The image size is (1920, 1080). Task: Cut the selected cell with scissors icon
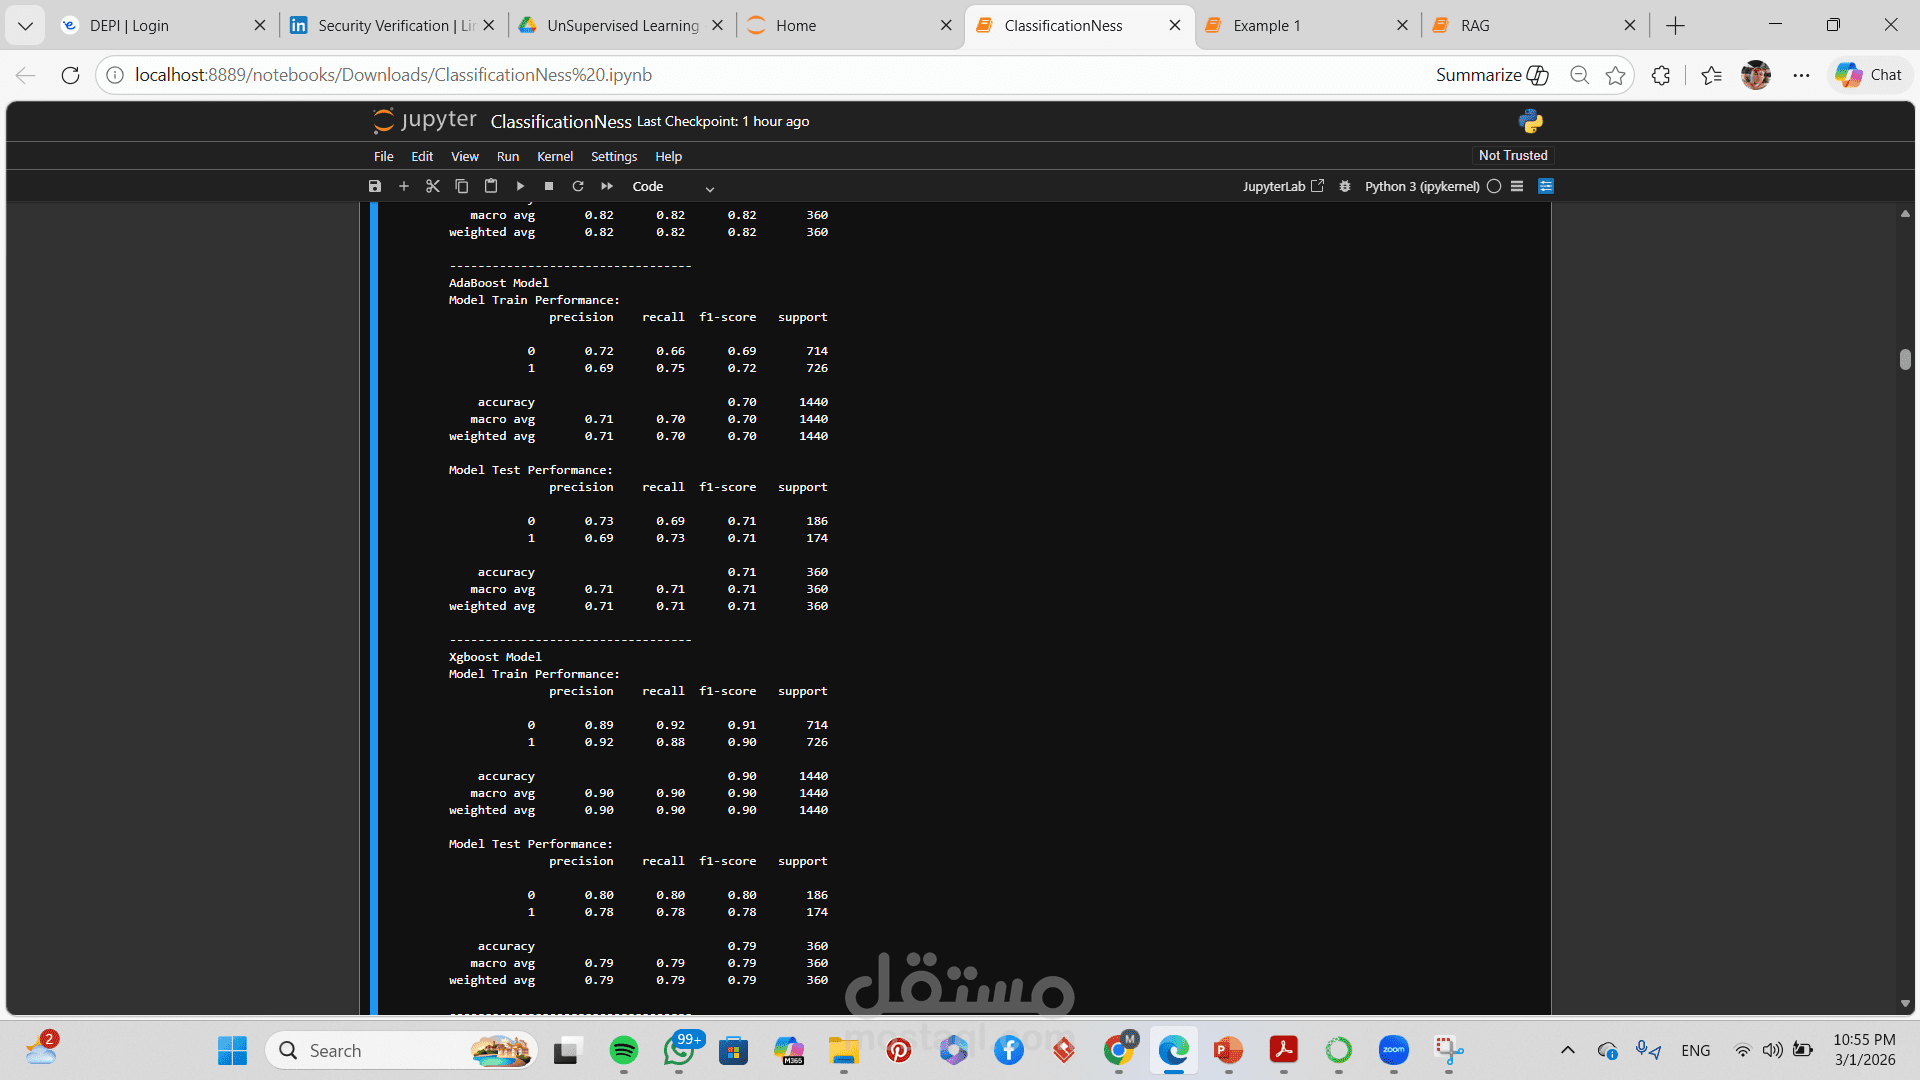(x=433, y=186)
